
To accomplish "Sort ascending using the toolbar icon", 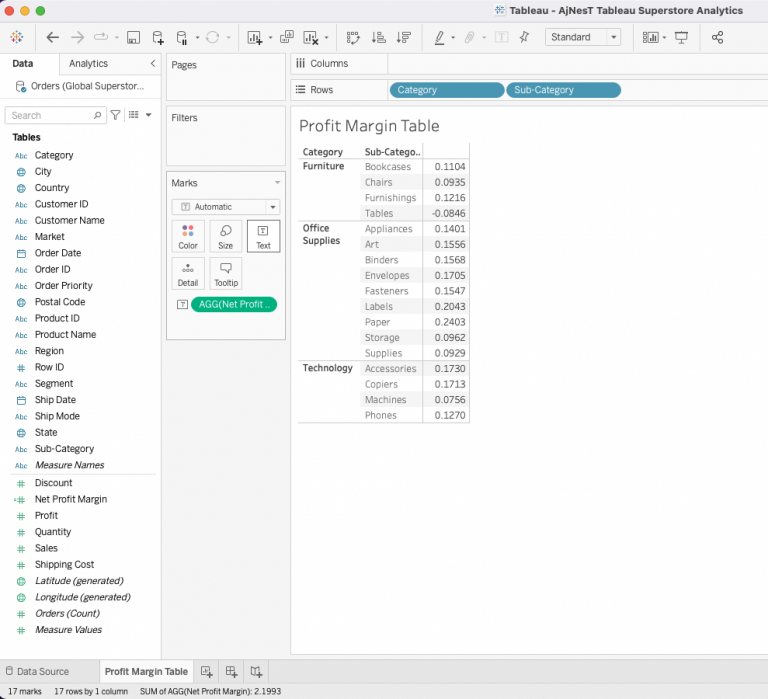I will tap(378, 37).
